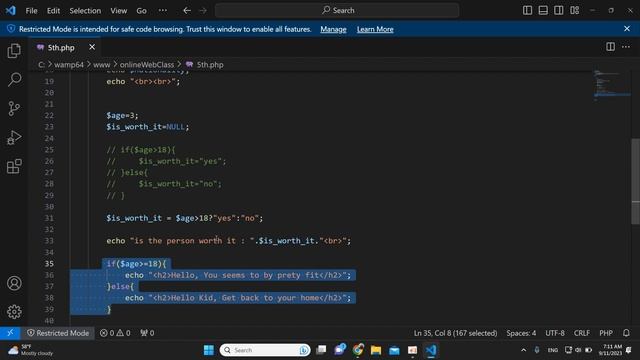Click the $is_worth_it=NULL; line

click(x=148, y=127)
